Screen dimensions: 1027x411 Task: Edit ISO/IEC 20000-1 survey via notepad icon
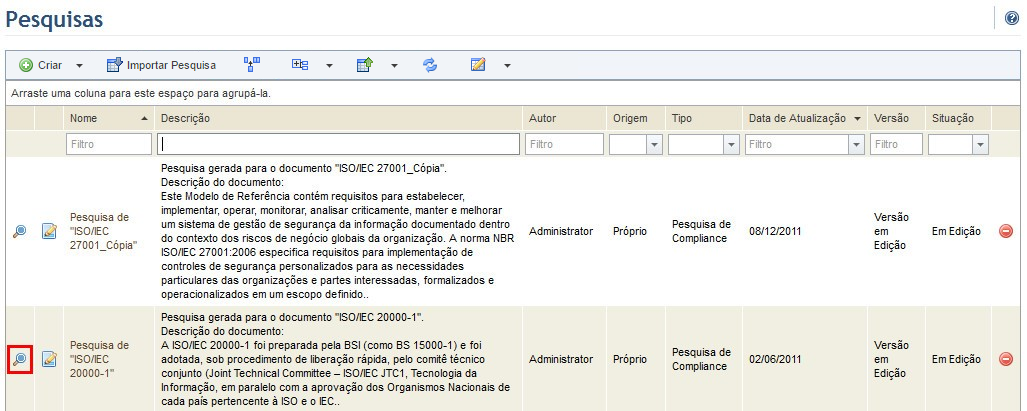49,359
